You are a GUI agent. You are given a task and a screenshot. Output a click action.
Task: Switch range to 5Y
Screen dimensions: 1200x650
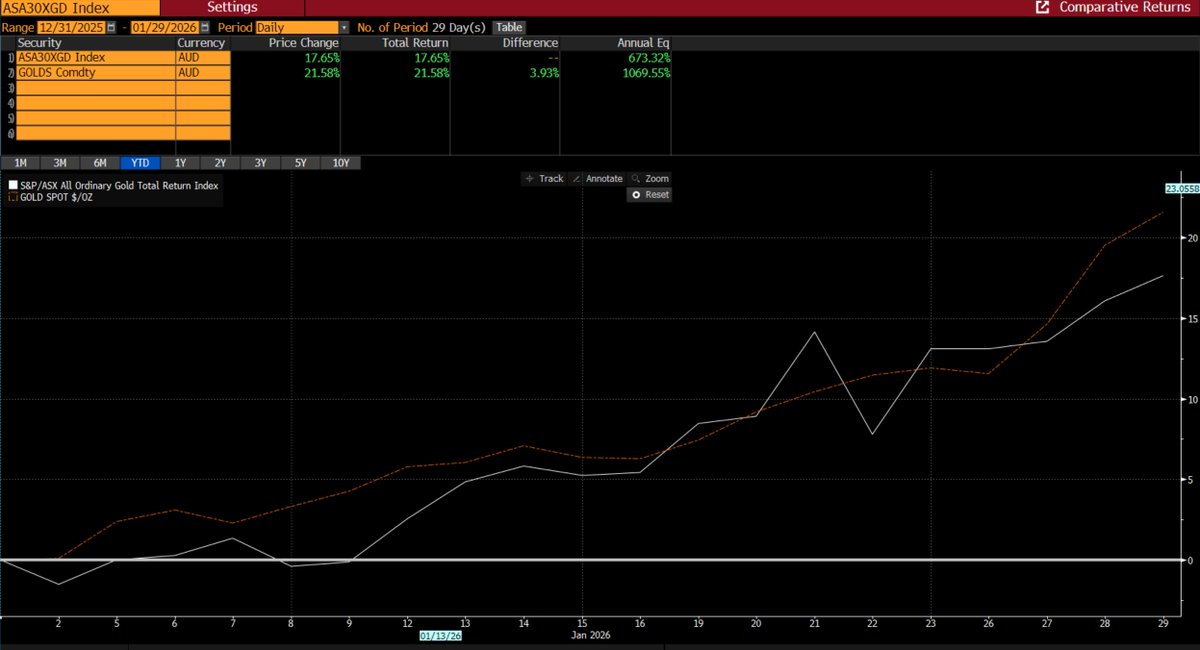[299, 162]
